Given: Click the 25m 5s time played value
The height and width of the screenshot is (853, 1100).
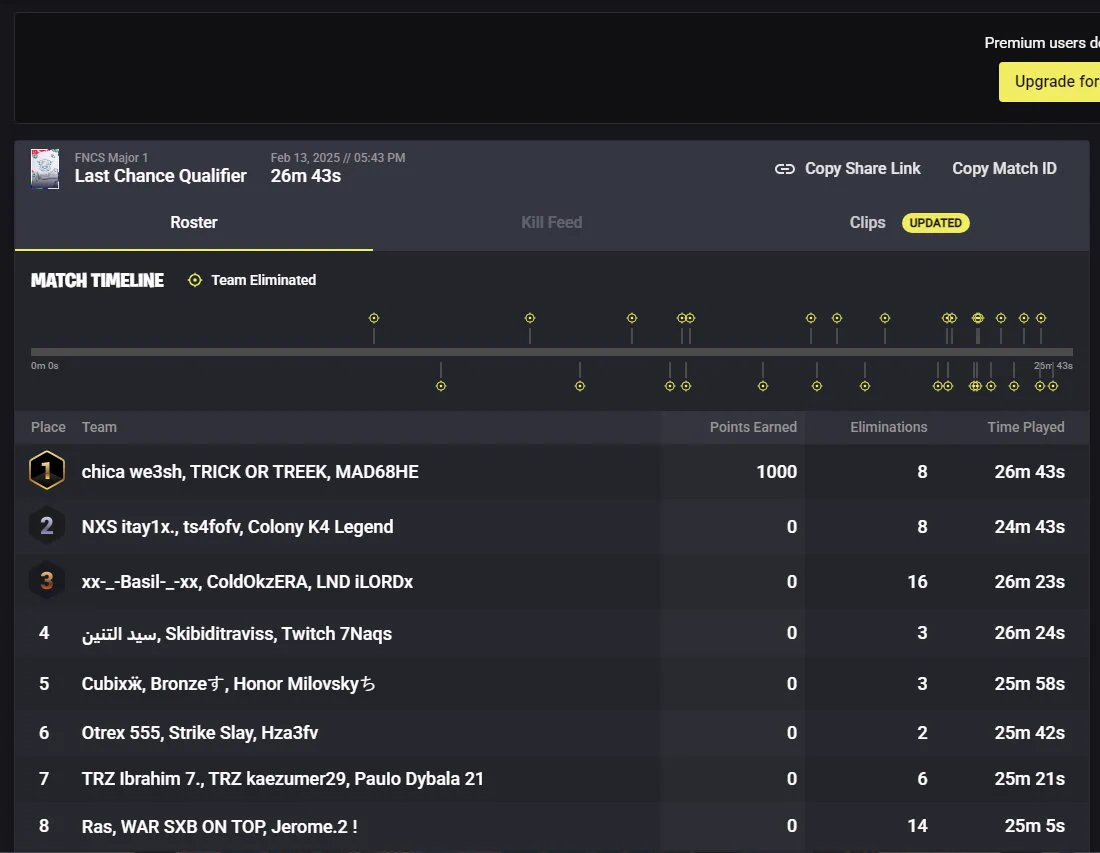Looking at the screenshot, I should [x=1034, y=826].
